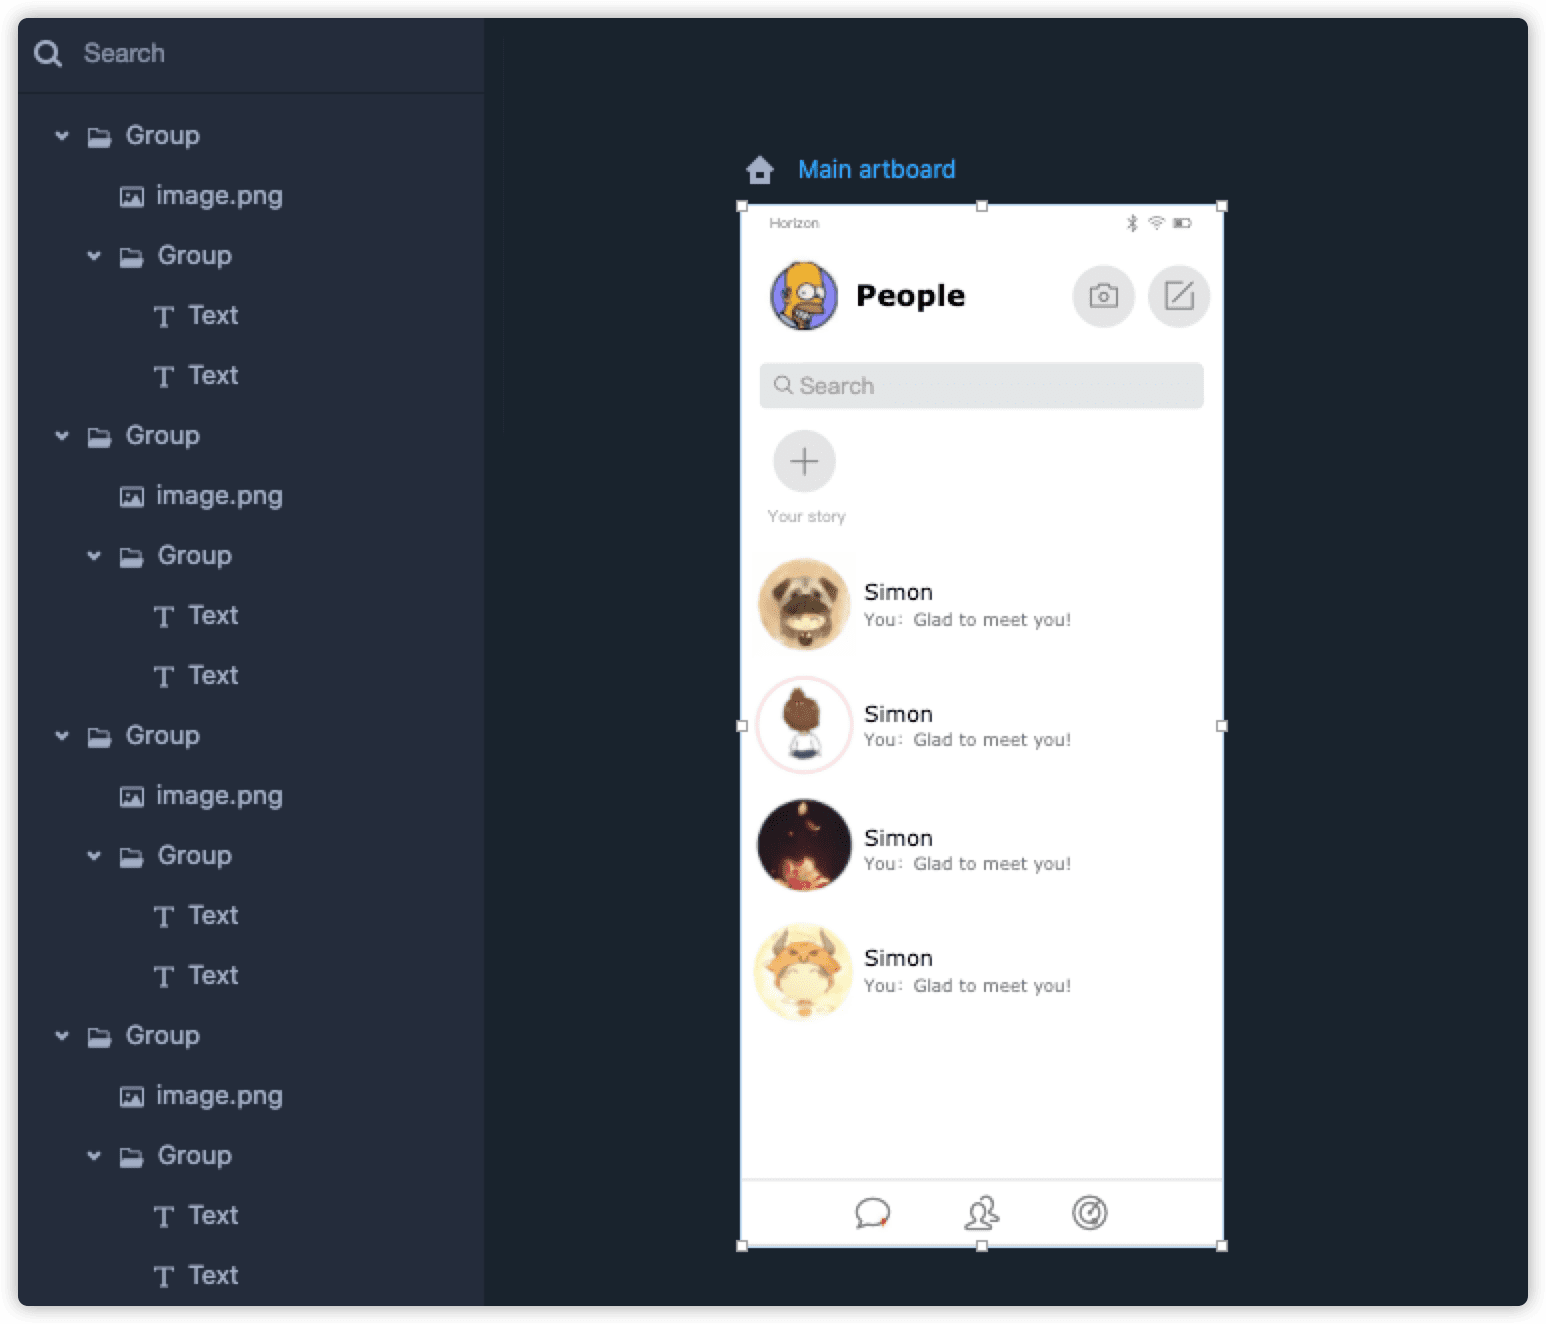
Task: Collapse the nested Group under first image.png
Action: 94,255
